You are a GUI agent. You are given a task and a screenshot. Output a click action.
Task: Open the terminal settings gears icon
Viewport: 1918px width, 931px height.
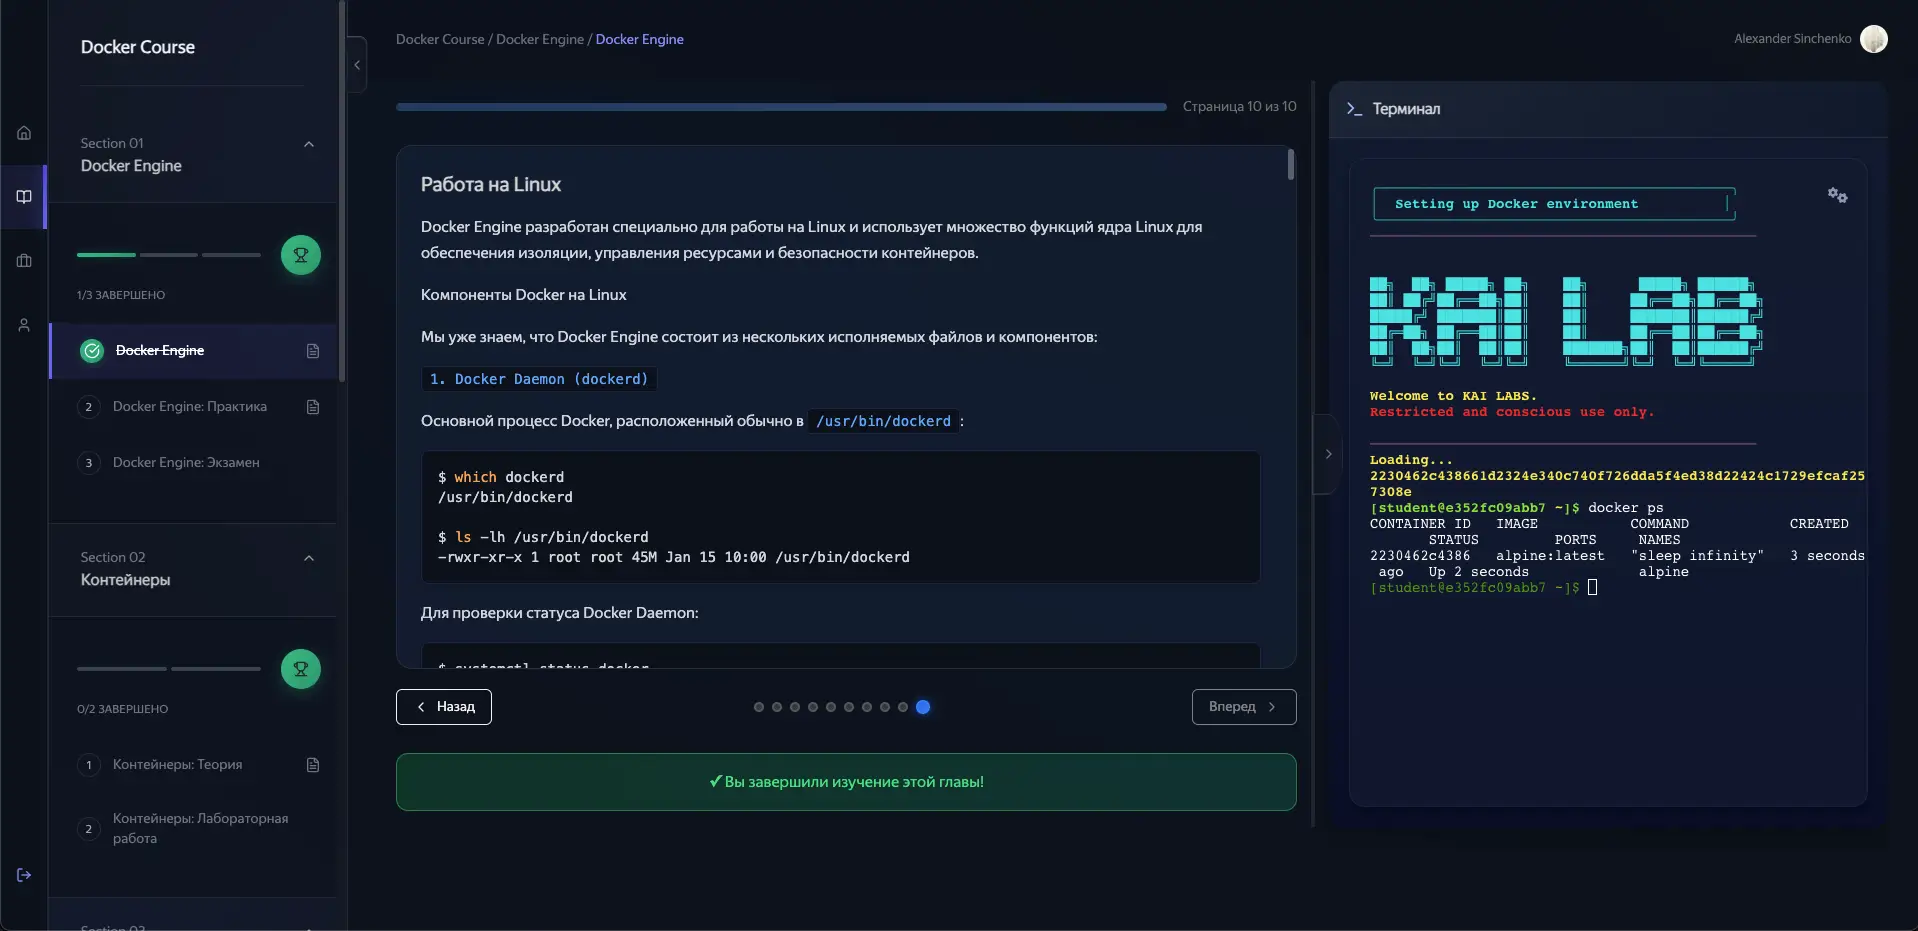click(x=1838, y=195)
